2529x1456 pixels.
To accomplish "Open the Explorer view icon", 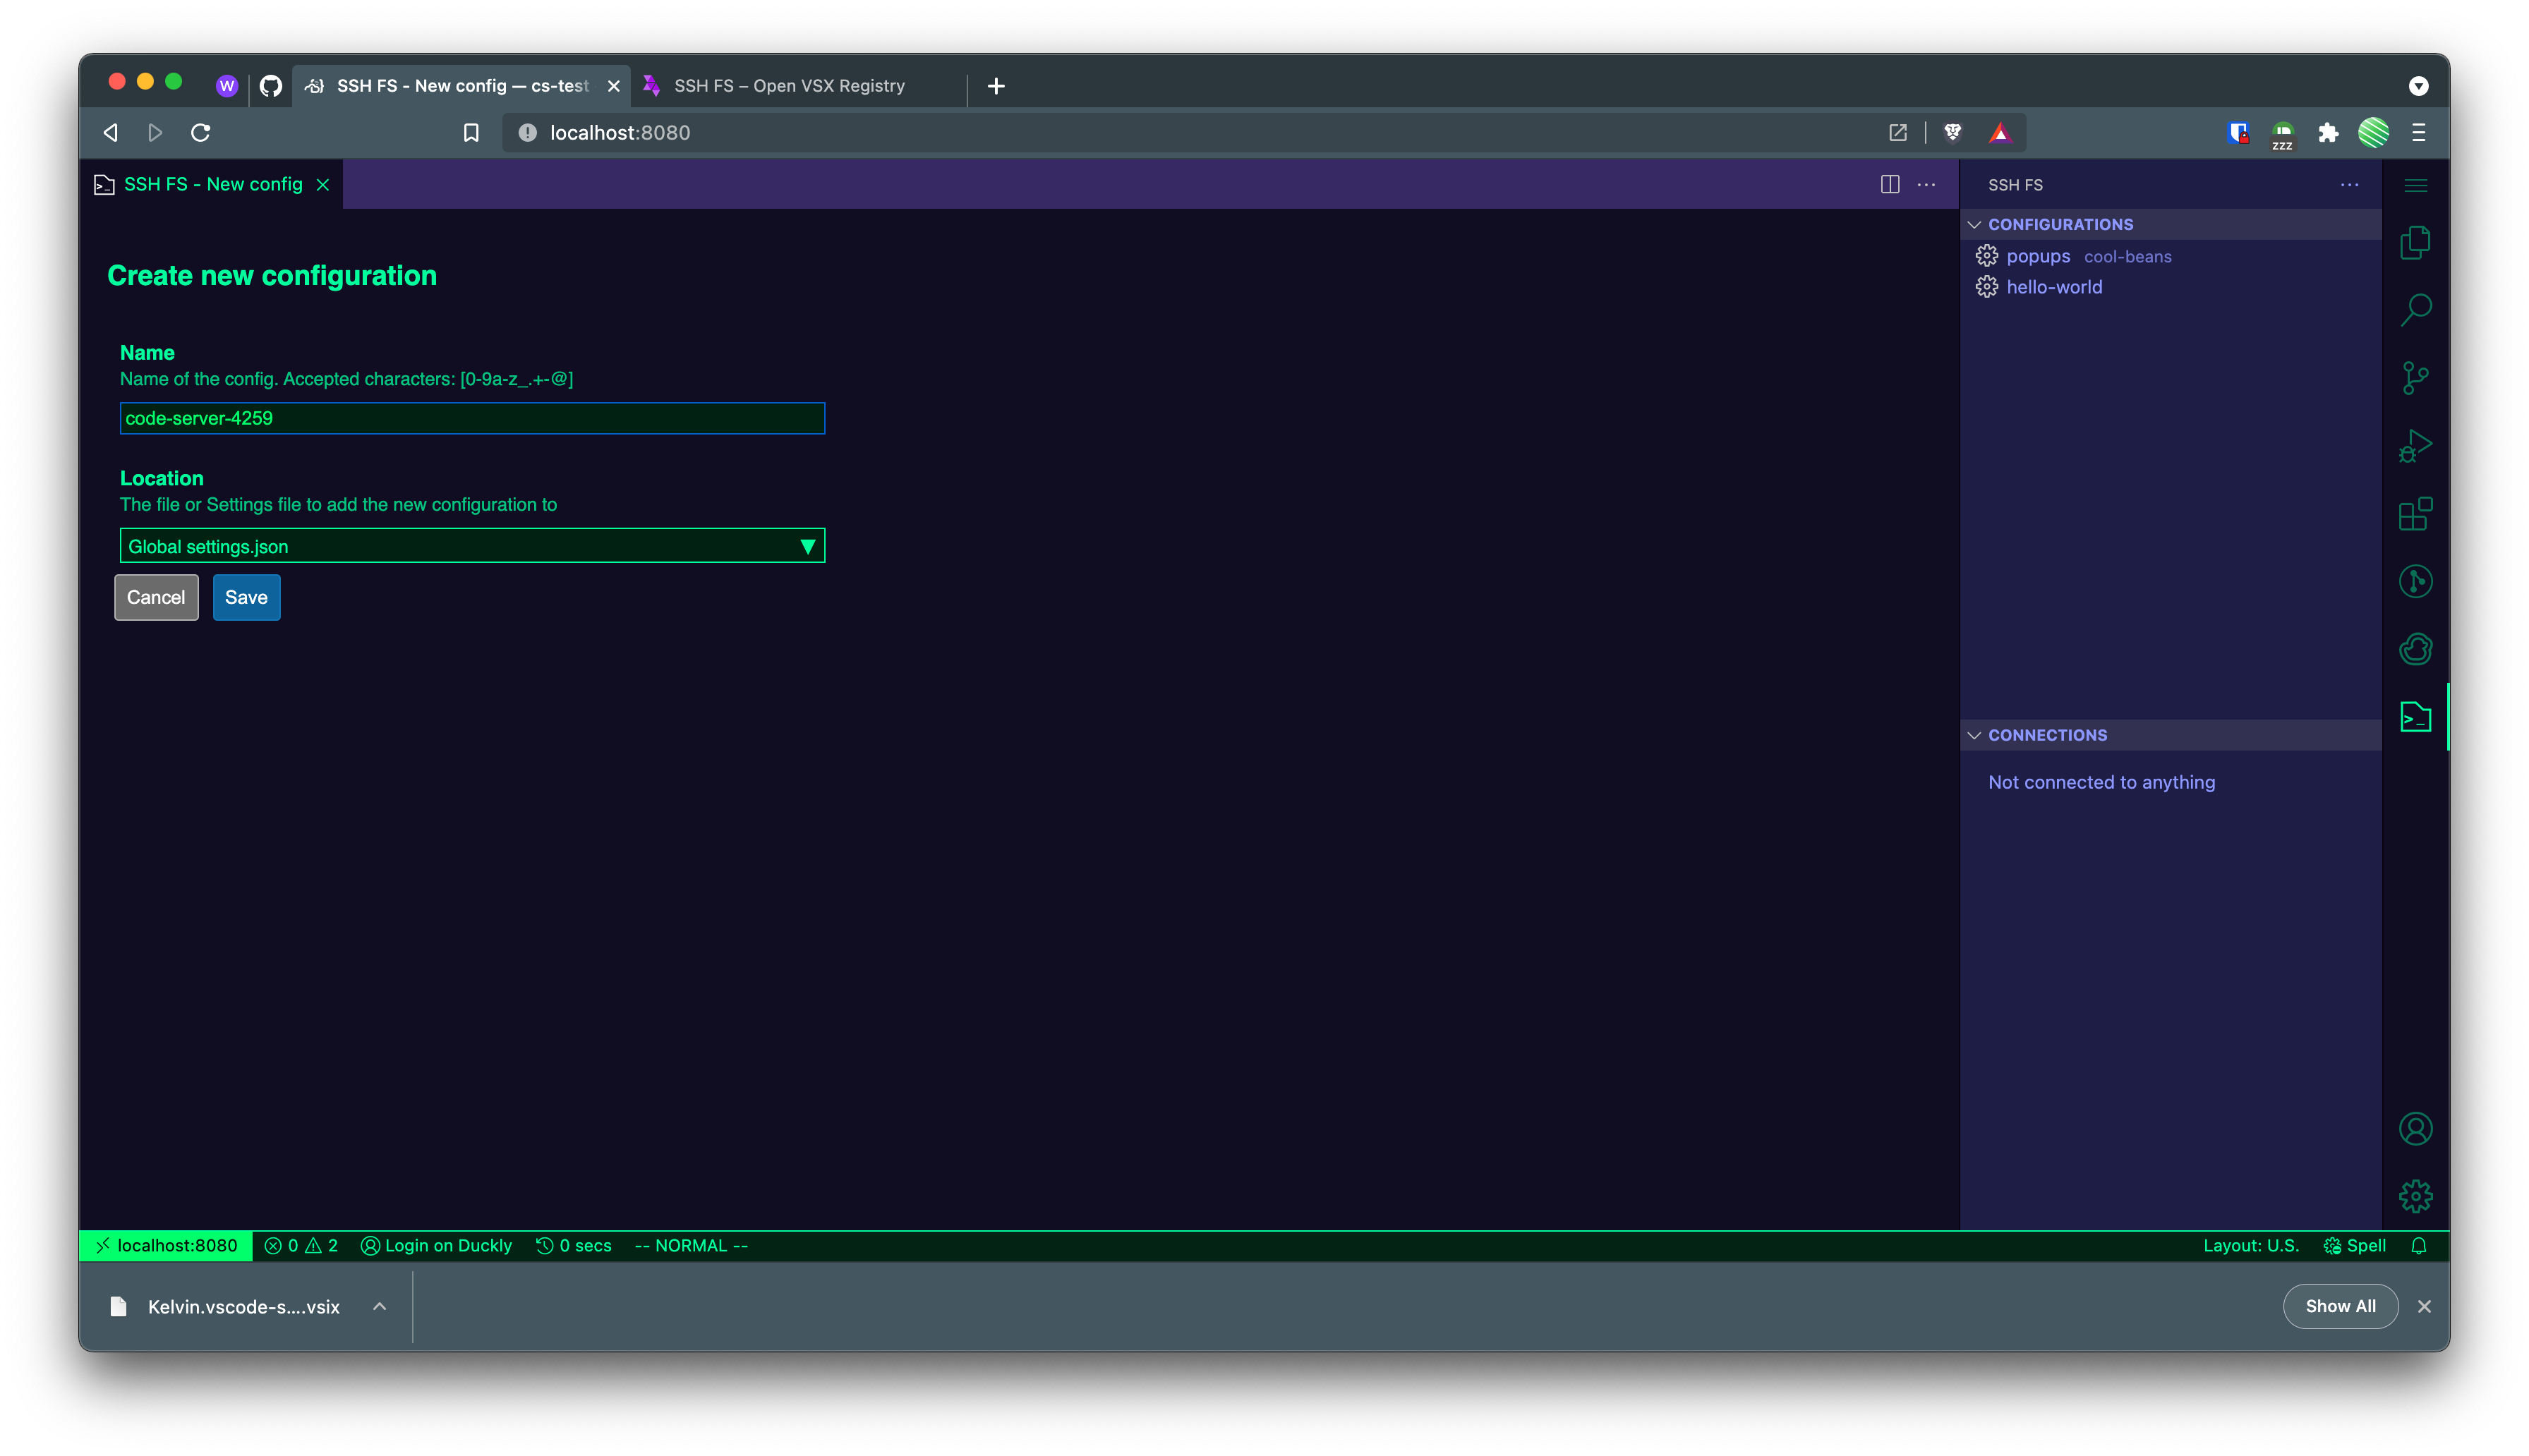I will pos(2416,242).
